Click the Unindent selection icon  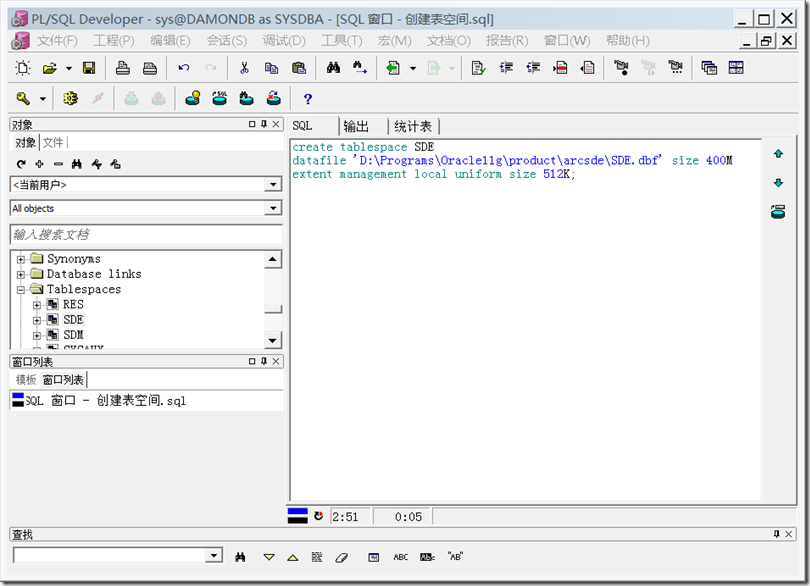tap(533, 68)
